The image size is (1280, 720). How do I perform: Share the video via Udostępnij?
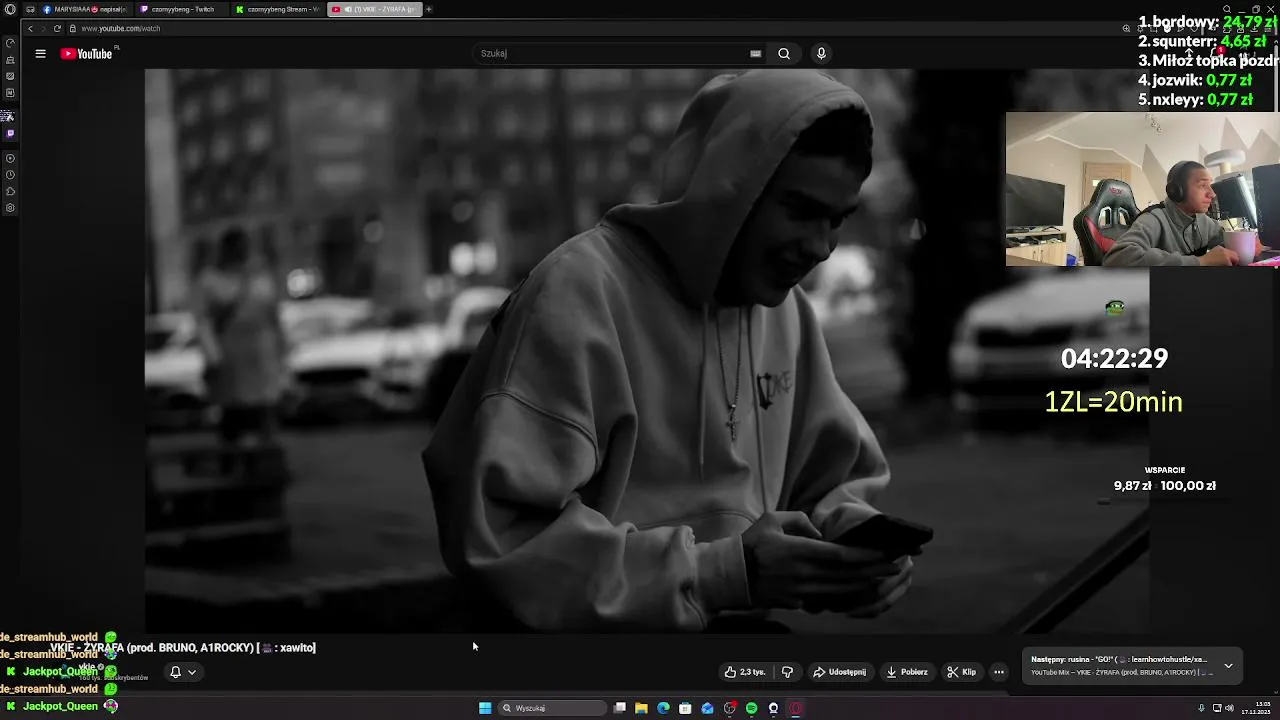point(840,672)
